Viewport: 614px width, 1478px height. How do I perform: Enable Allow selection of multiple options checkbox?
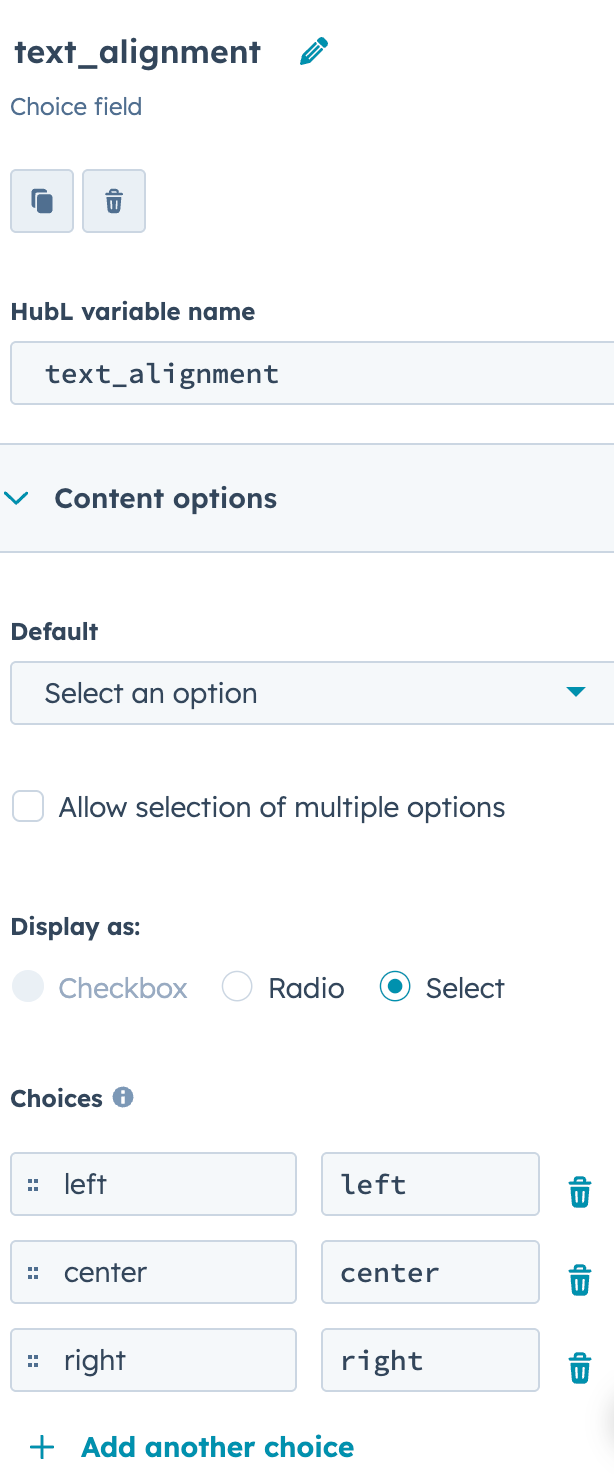(x=28, y=806)
